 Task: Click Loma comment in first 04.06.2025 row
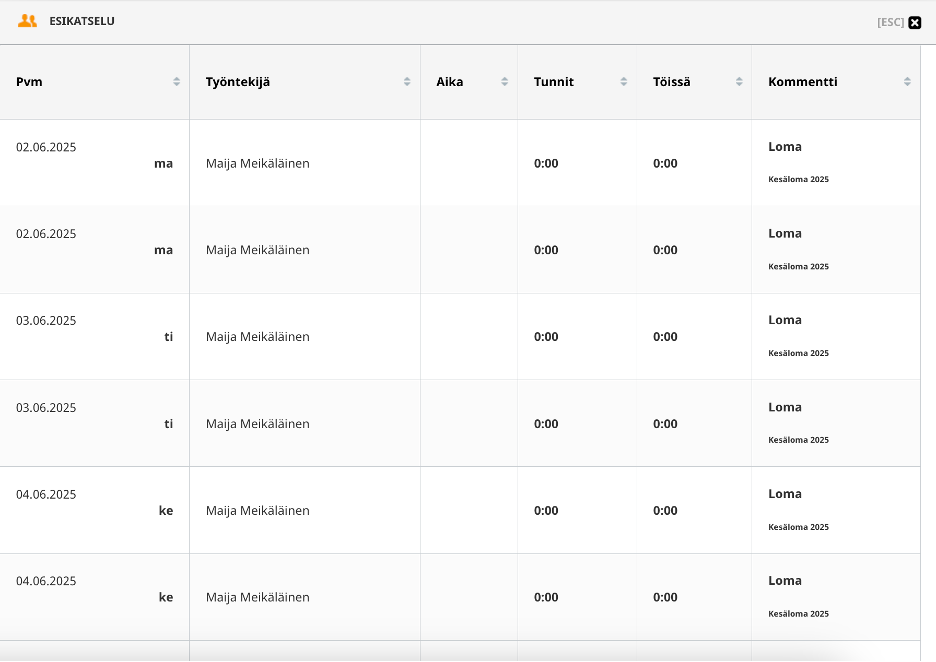click(785, 494)
